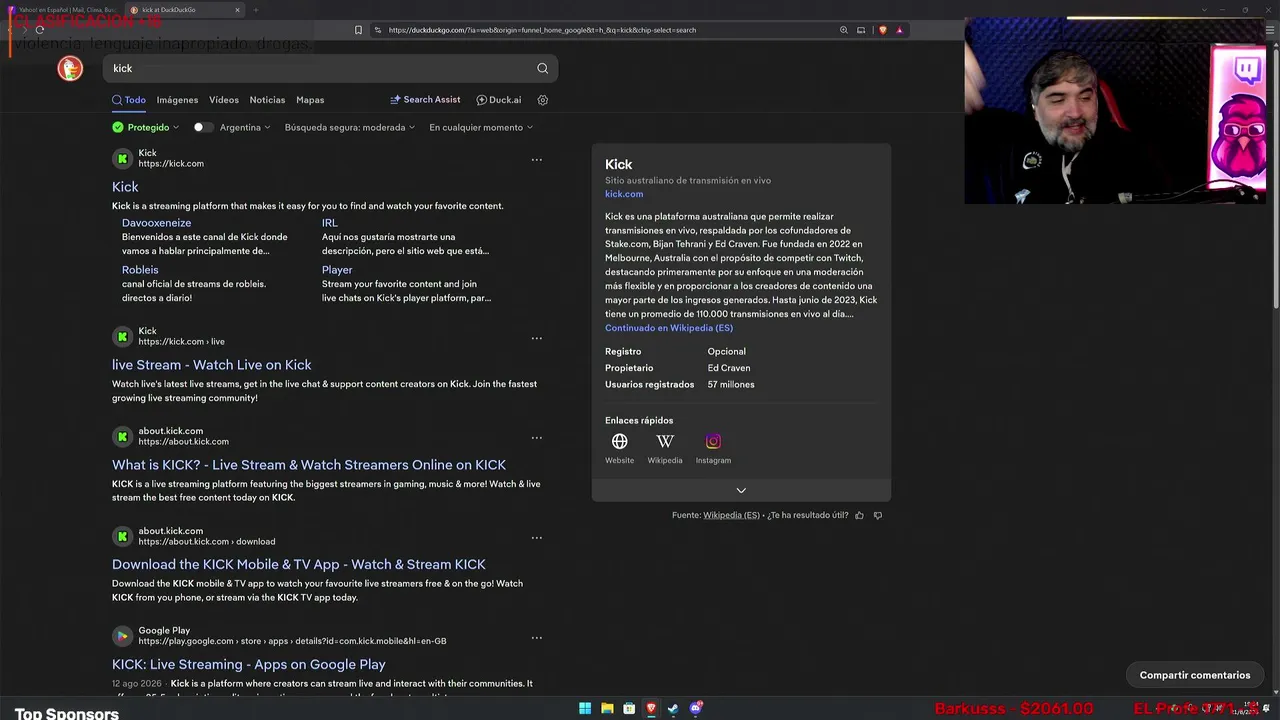Open the En cualquier momento time filter

[x=481, y=127]
